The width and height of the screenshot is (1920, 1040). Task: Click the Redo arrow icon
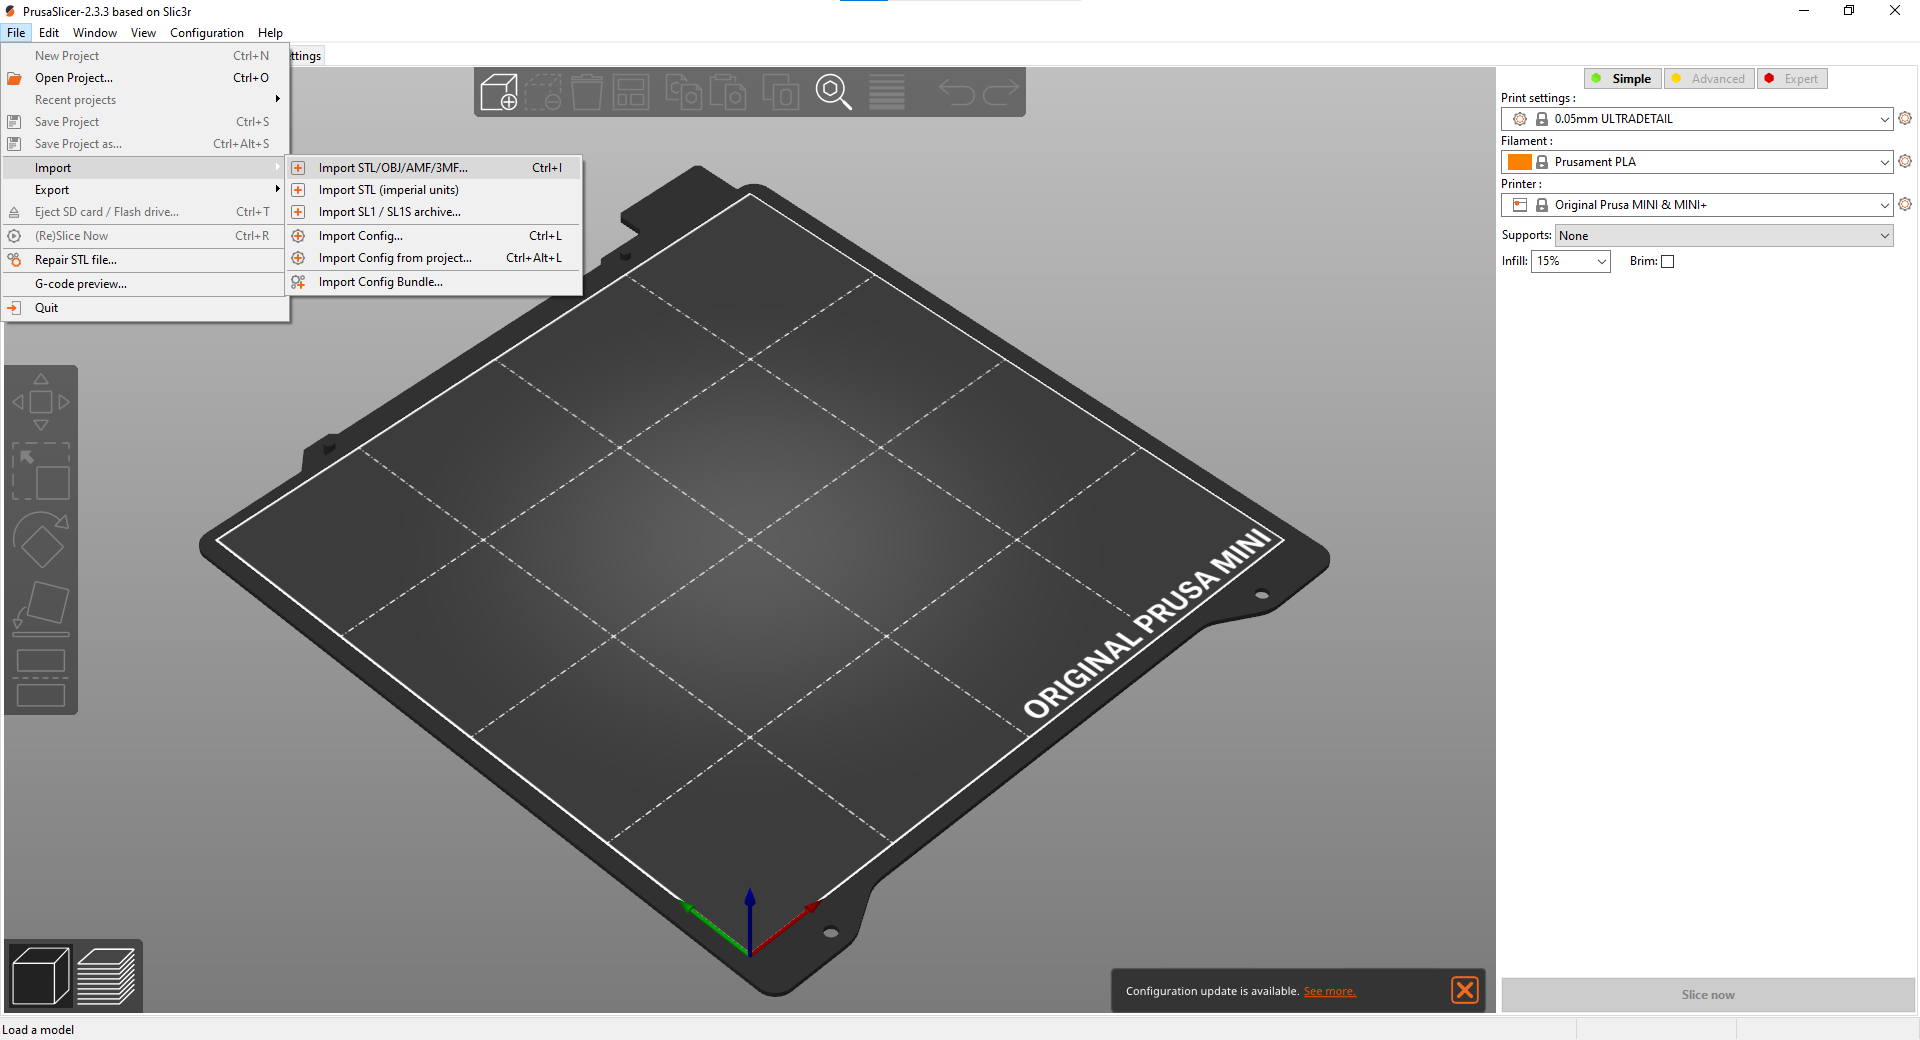pyautogui.click(x=1000, y=92)
